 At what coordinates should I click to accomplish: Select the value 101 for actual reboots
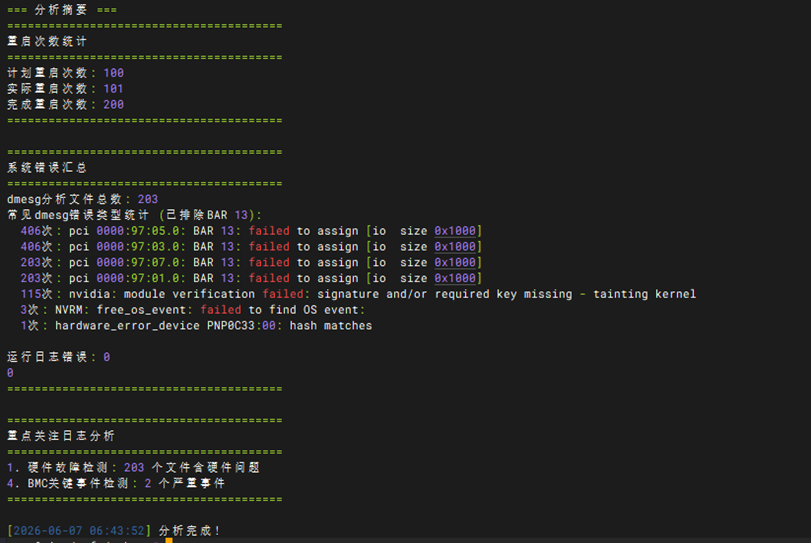(x=114, y=89)
